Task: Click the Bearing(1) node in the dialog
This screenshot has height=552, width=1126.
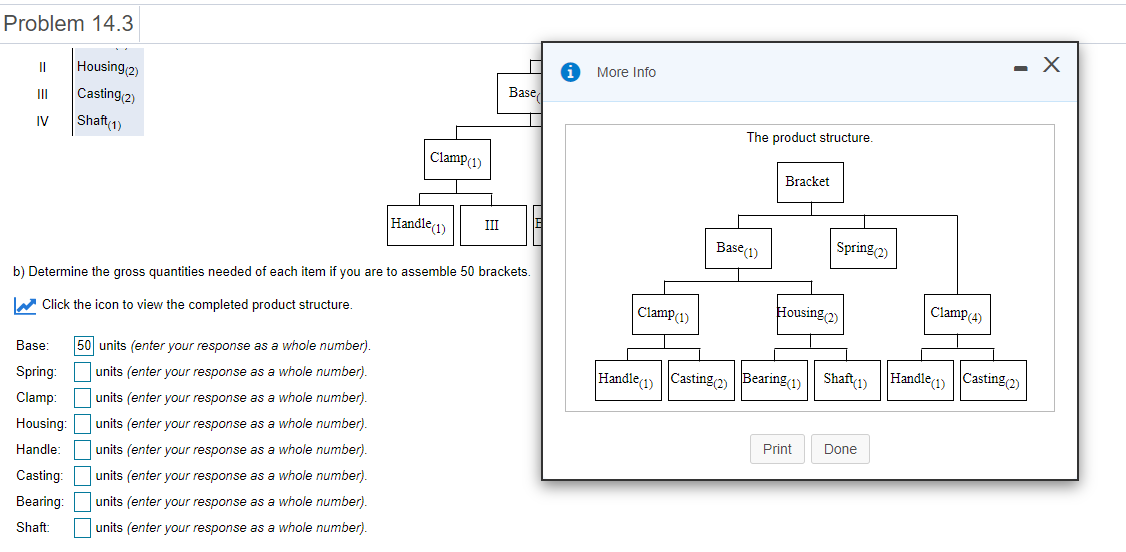Action: (774, 380)
